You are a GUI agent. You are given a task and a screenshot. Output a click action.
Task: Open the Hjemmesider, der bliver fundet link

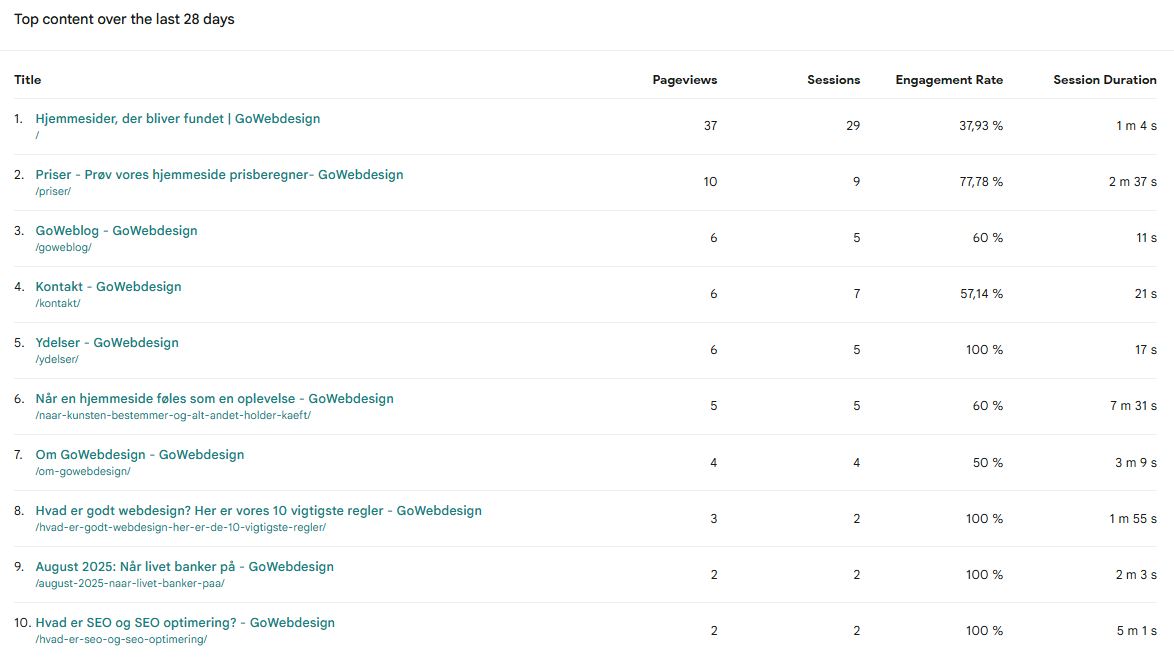pos(177,119)
